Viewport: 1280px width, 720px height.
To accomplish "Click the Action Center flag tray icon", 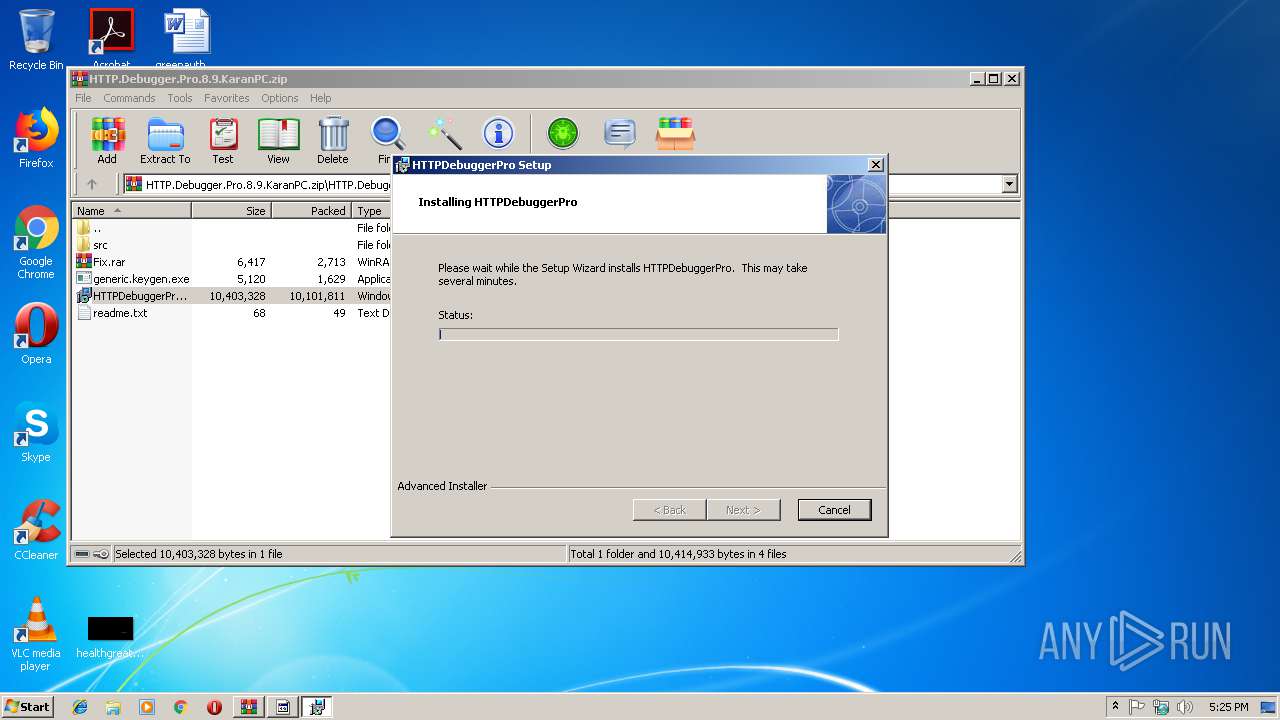I will coord(1137,707).
